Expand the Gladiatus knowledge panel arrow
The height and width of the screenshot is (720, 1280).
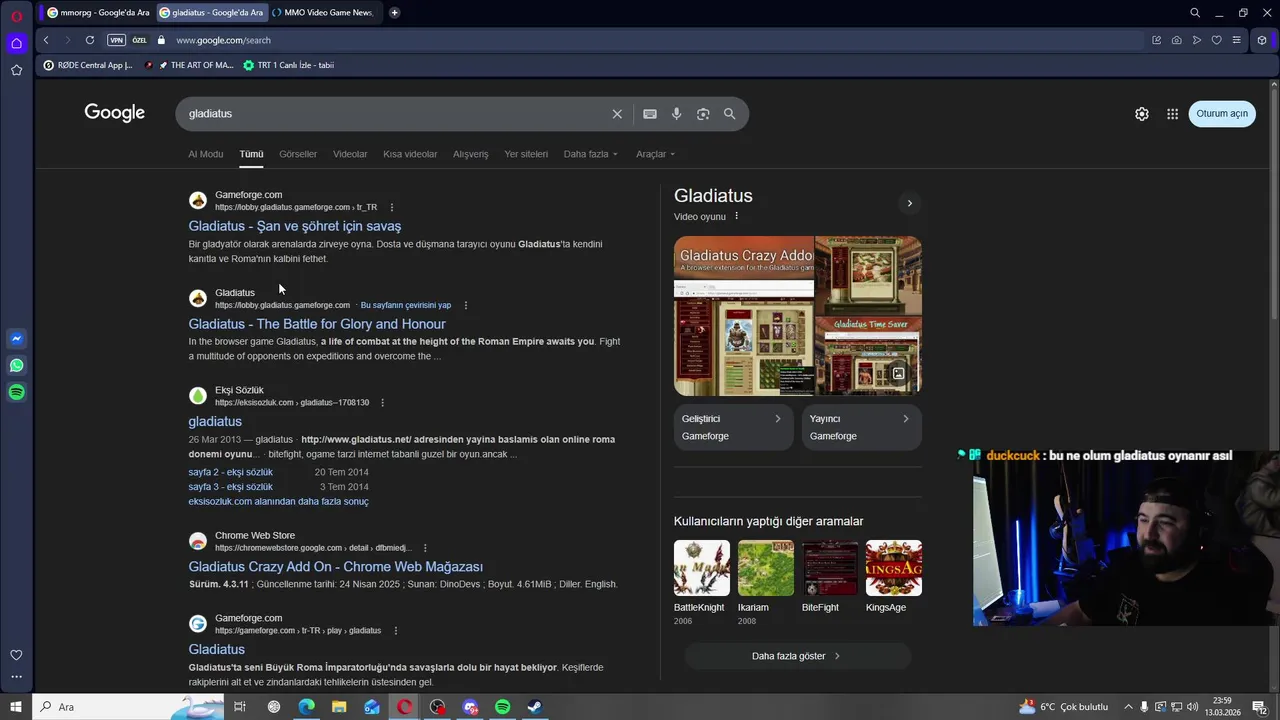coord(909,203)
